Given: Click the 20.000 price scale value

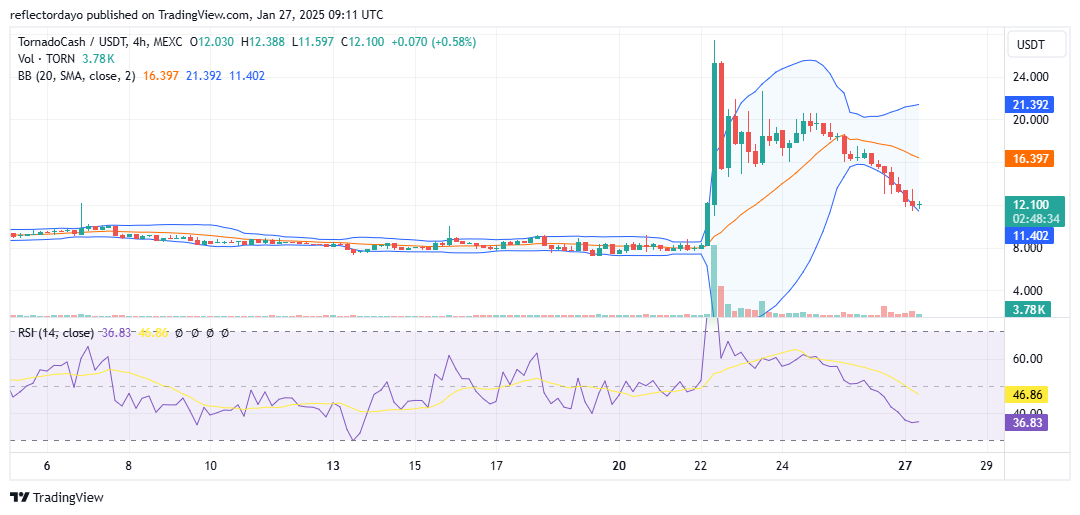Looking at the screenshot, I should [1031, 119].
